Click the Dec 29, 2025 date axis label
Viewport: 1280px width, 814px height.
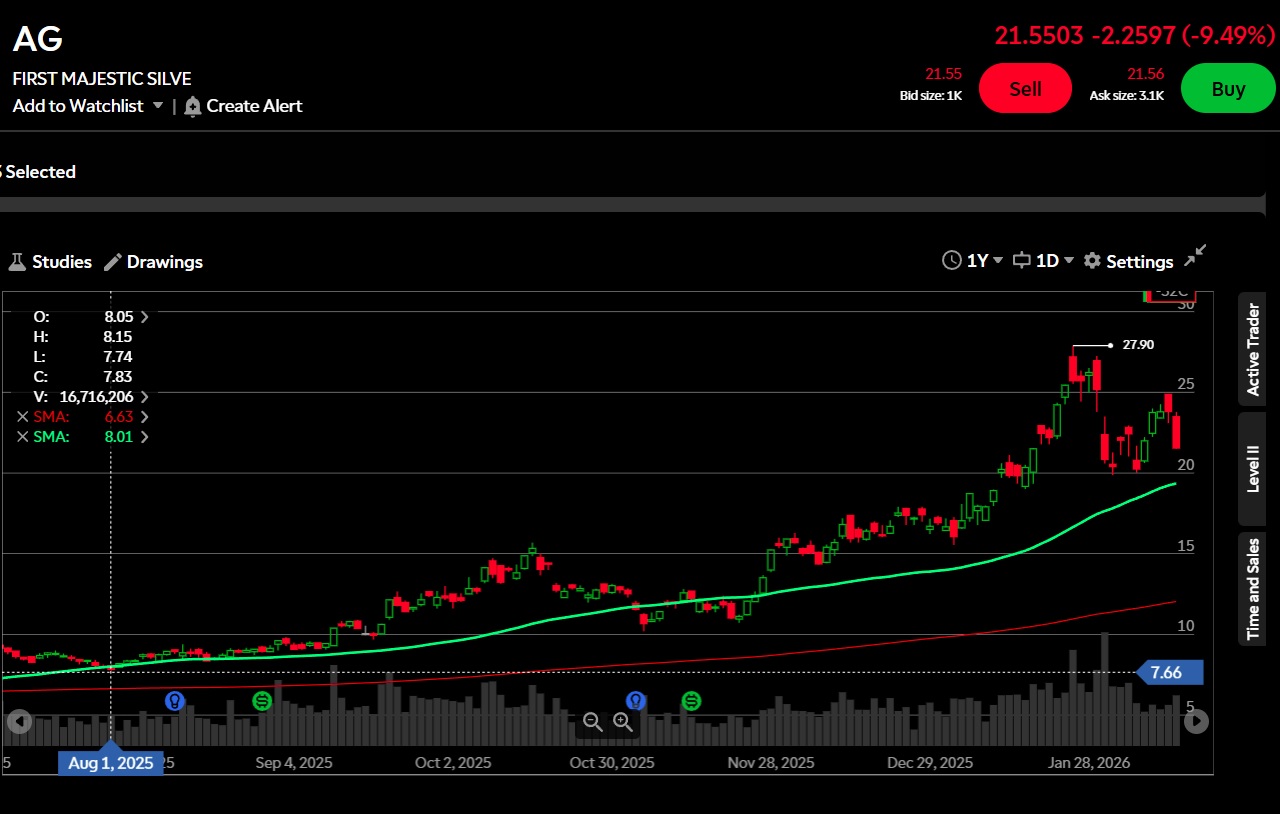coord(930,763)
